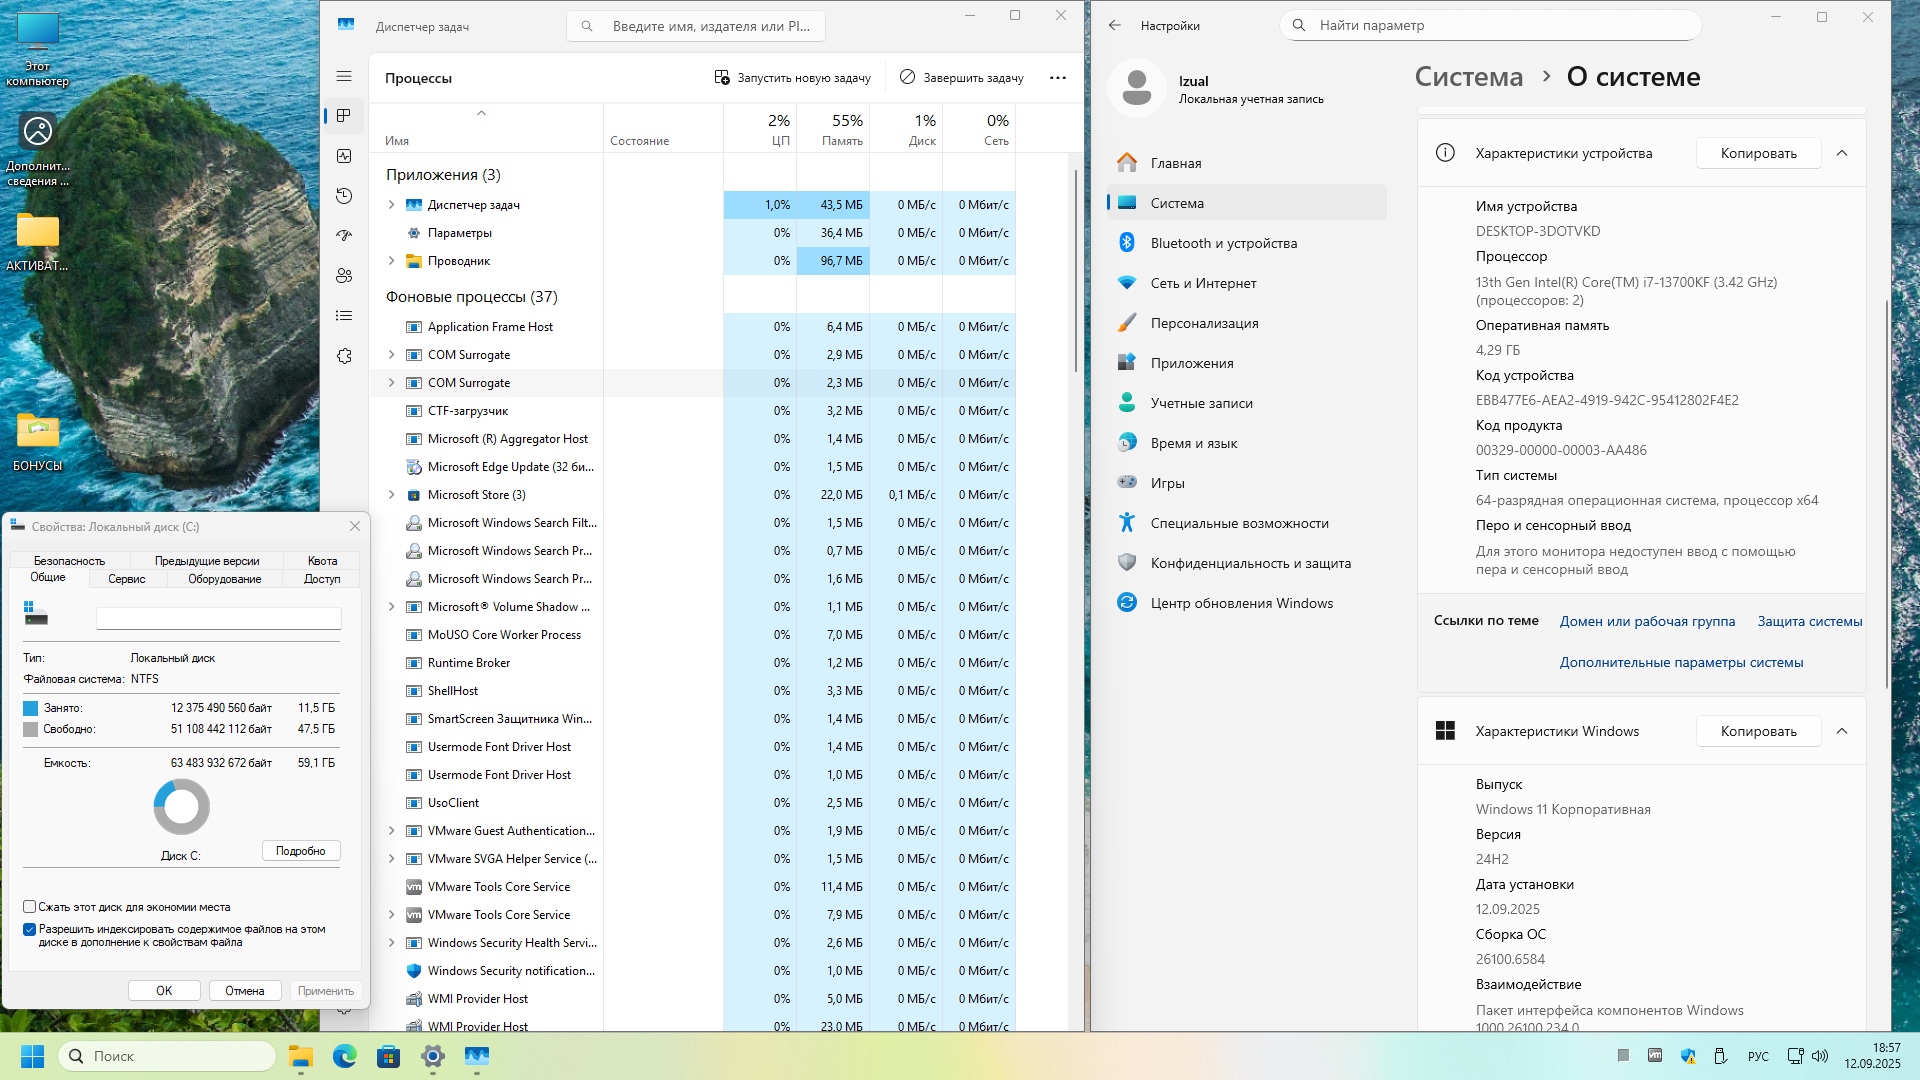Click info icon beside 'Характеристики устройства'
This screenshot has height=1080, width=1920.
pyautogui.click(x=1445, y=153)
